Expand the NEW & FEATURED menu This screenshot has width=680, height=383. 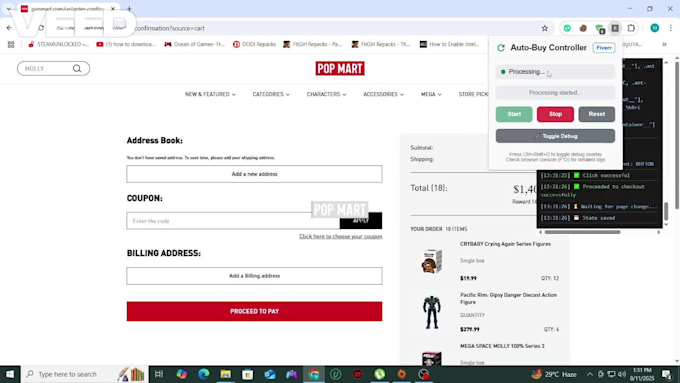pyautogui.click(x=210, y=94)
